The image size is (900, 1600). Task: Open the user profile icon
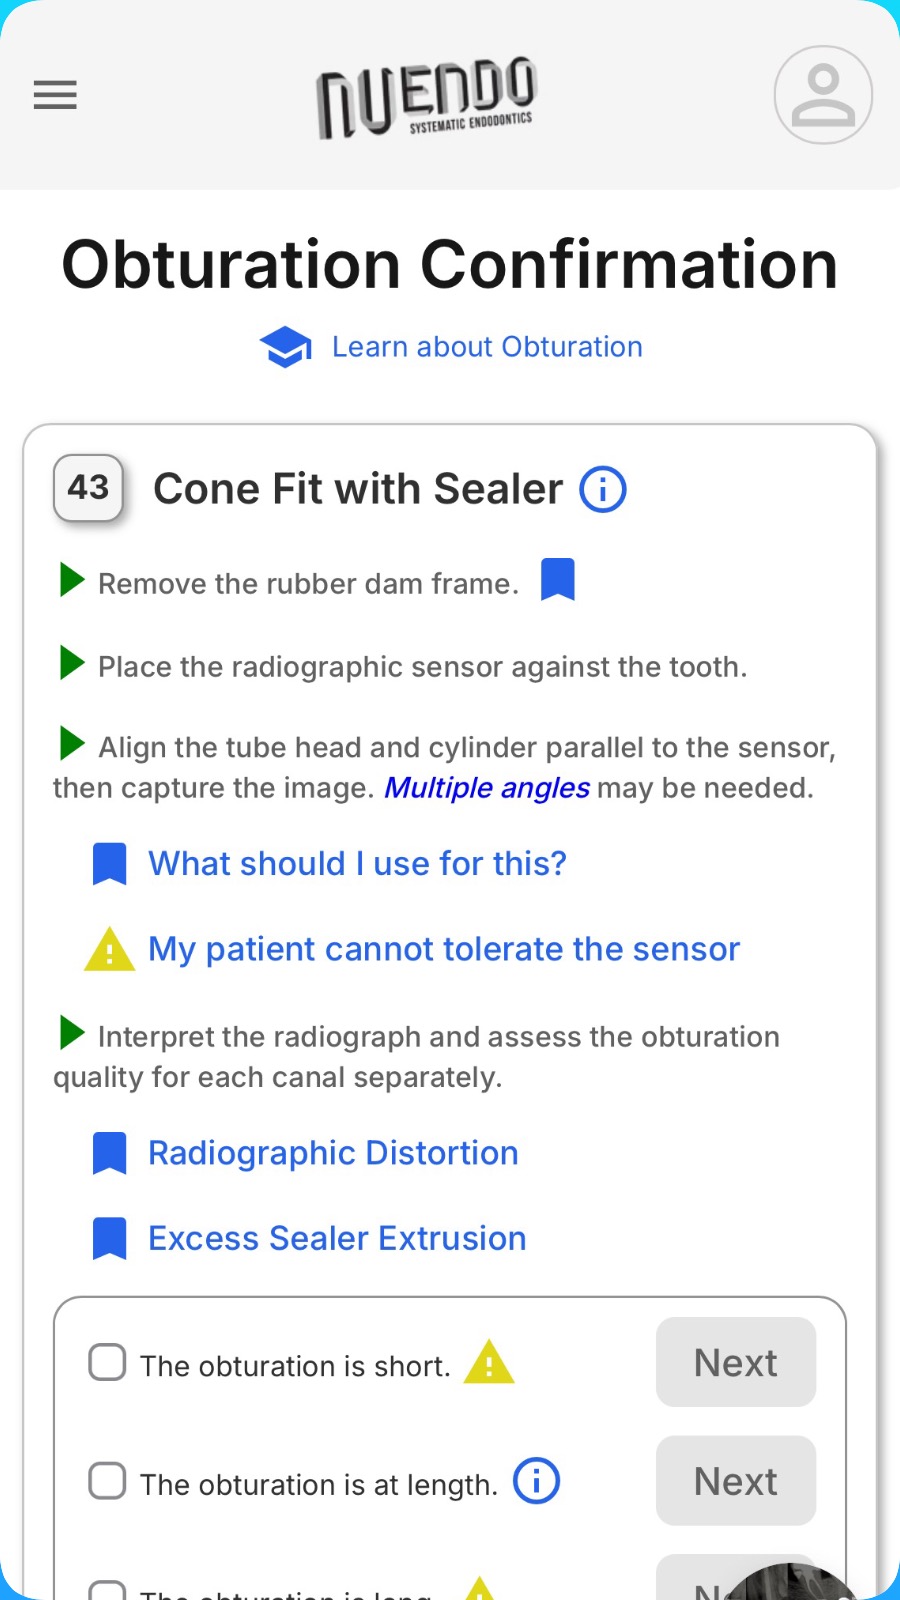823,95
